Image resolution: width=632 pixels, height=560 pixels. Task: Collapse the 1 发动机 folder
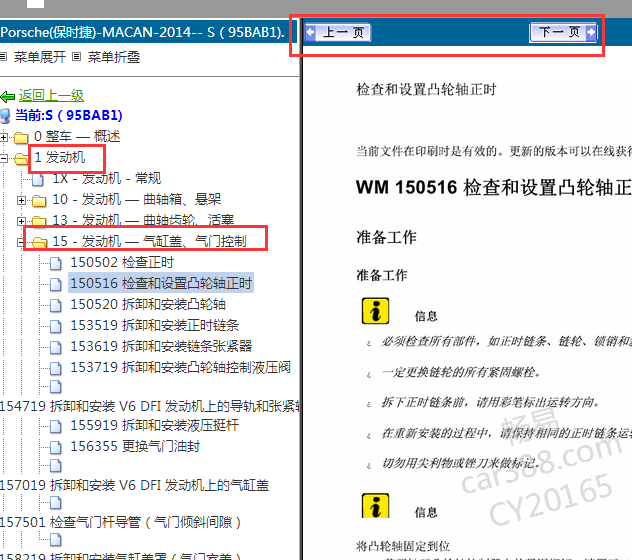[x=4, y=158]
